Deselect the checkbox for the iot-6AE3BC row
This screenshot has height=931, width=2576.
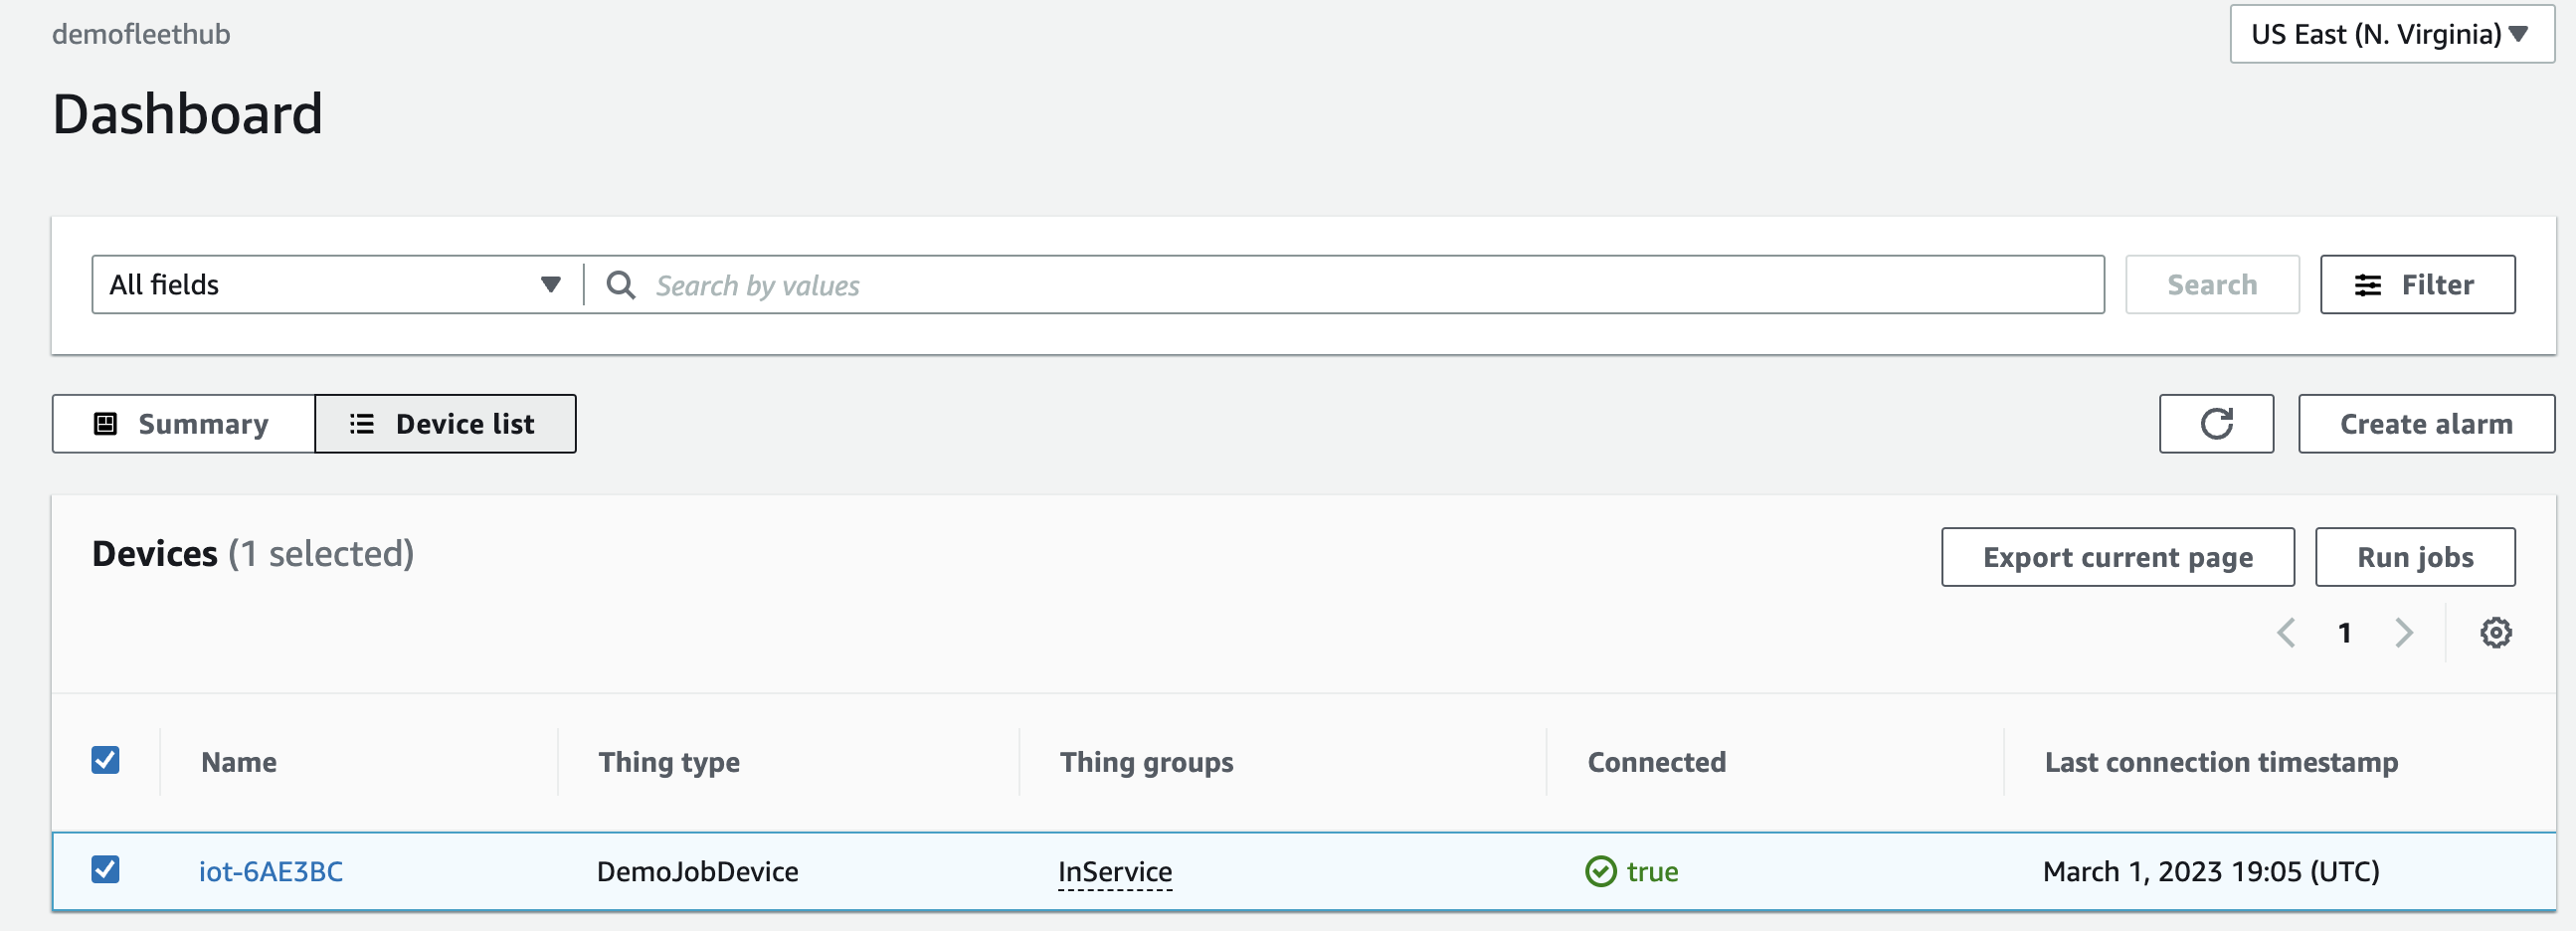coord(105,870)
